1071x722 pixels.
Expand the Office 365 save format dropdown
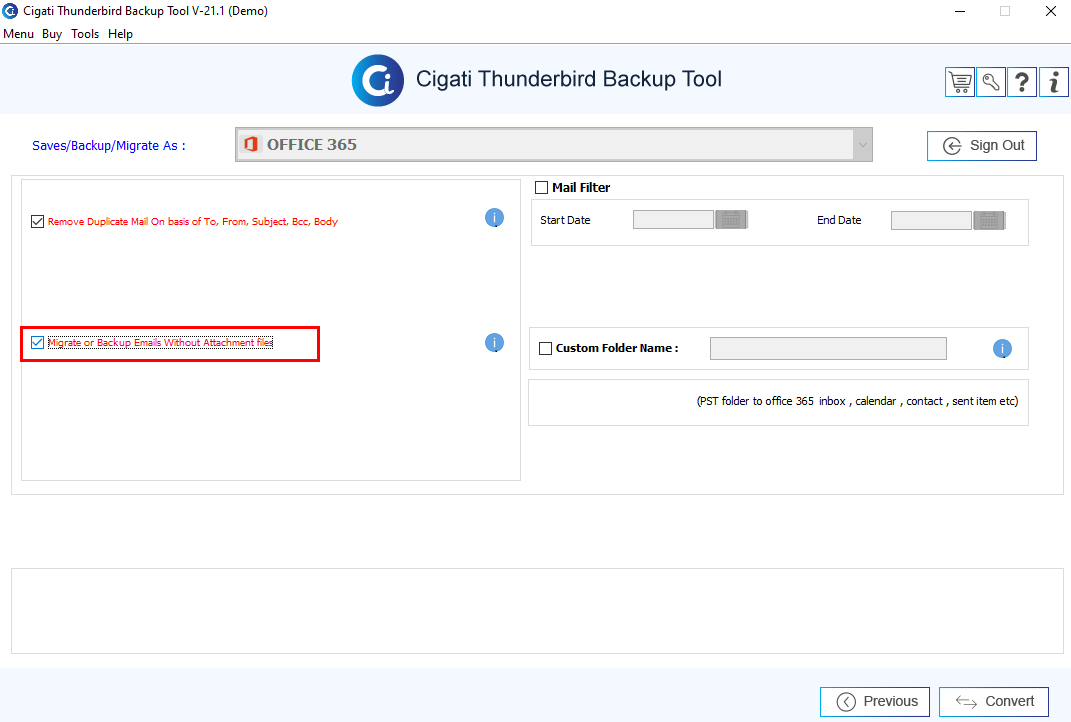click(863, 145)
